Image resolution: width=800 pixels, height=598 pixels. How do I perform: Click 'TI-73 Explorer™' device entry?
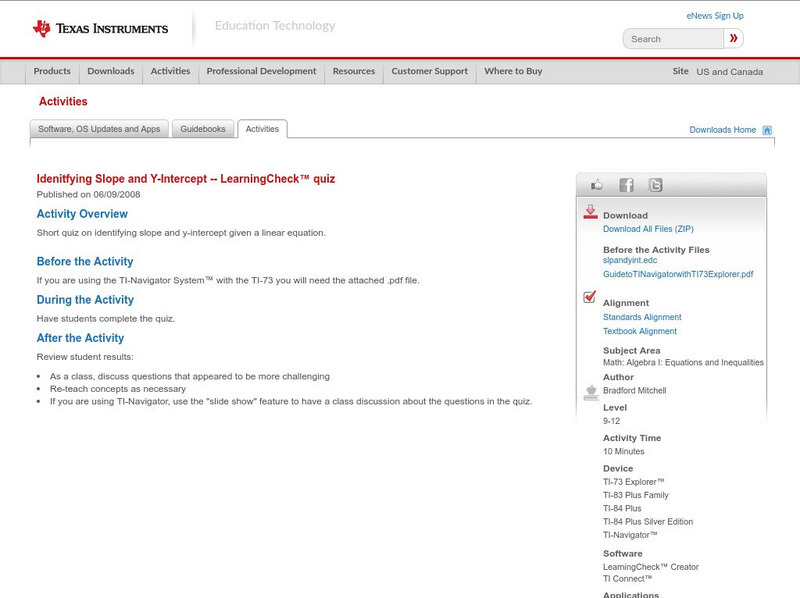click(x=634, y=482)
